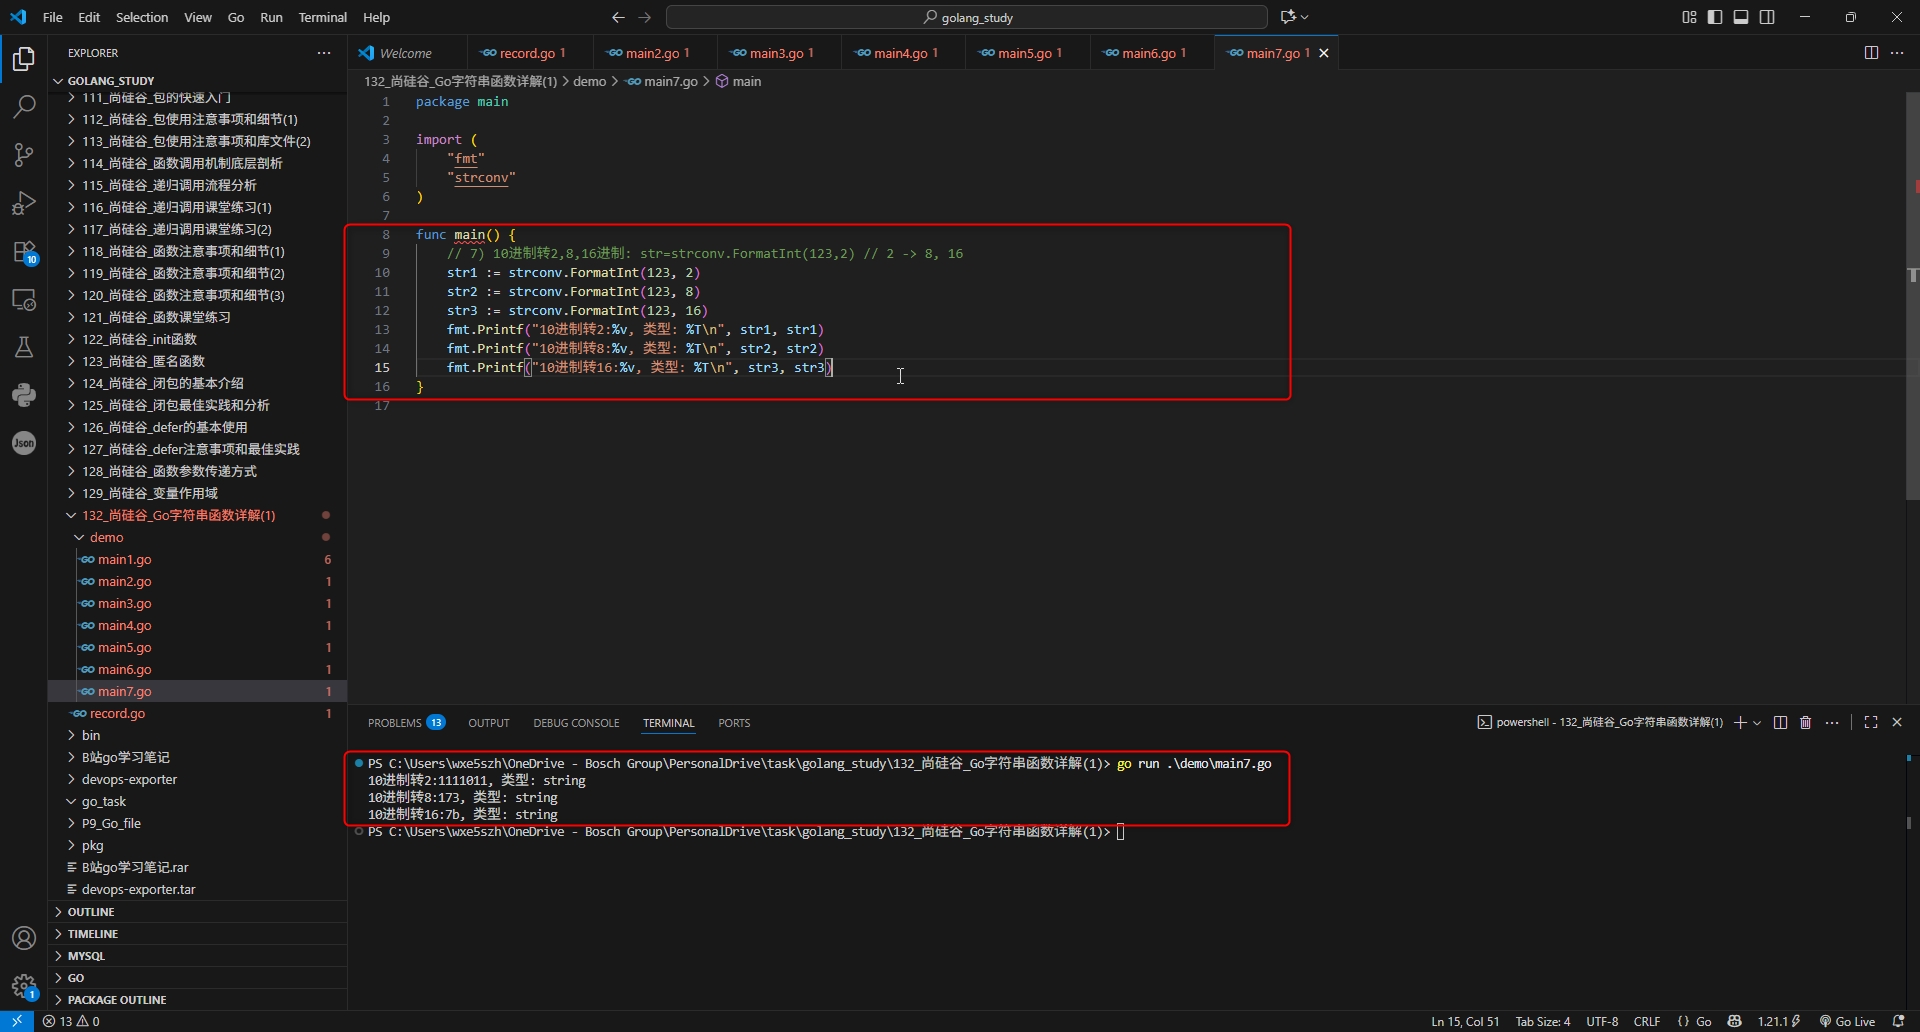Image resolution: width=1920 pixels, height=1032 pixels.
Task: Toggle the Primary Side Bar
Action: [x=1715, y=17]
